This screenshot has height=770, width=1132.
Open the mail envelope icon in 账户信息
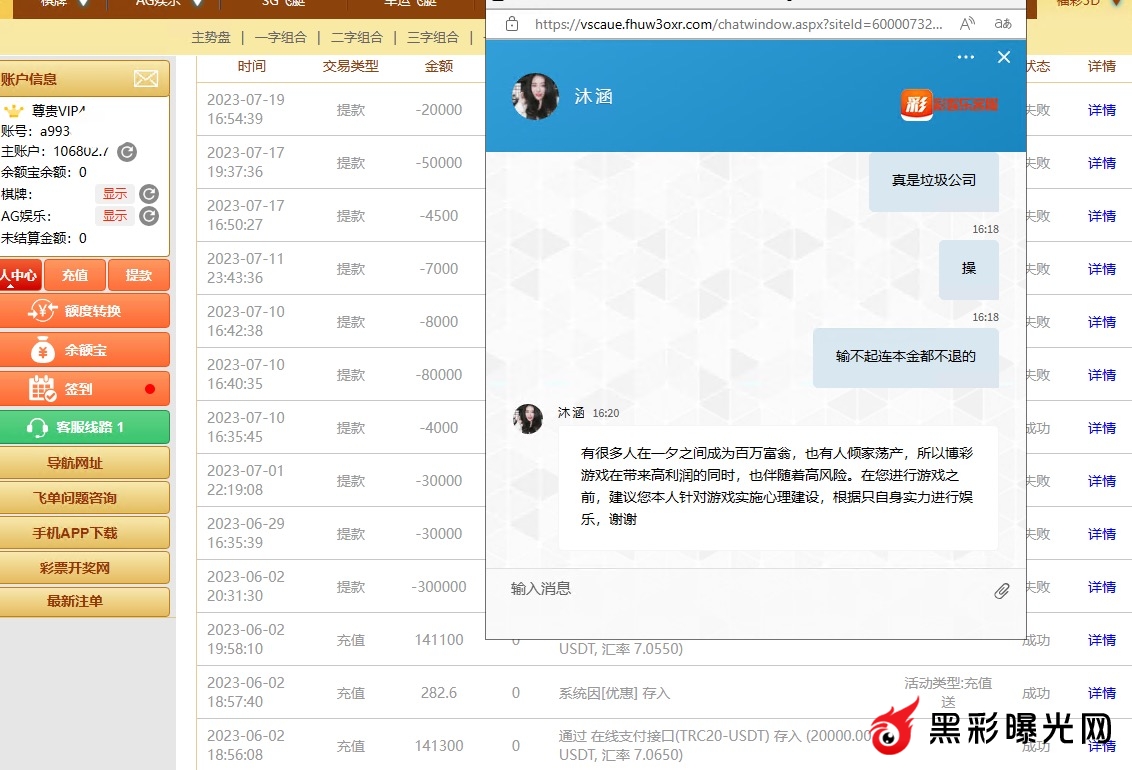(x=146, y=79)
